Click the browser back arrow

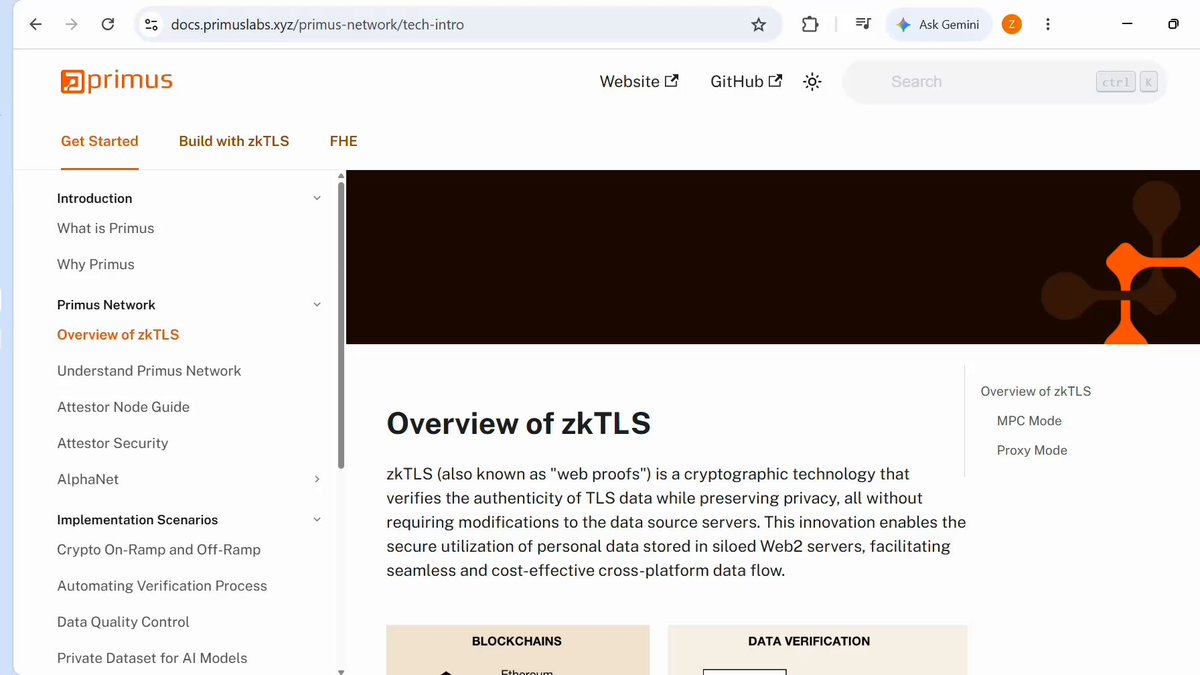(36, 25)
